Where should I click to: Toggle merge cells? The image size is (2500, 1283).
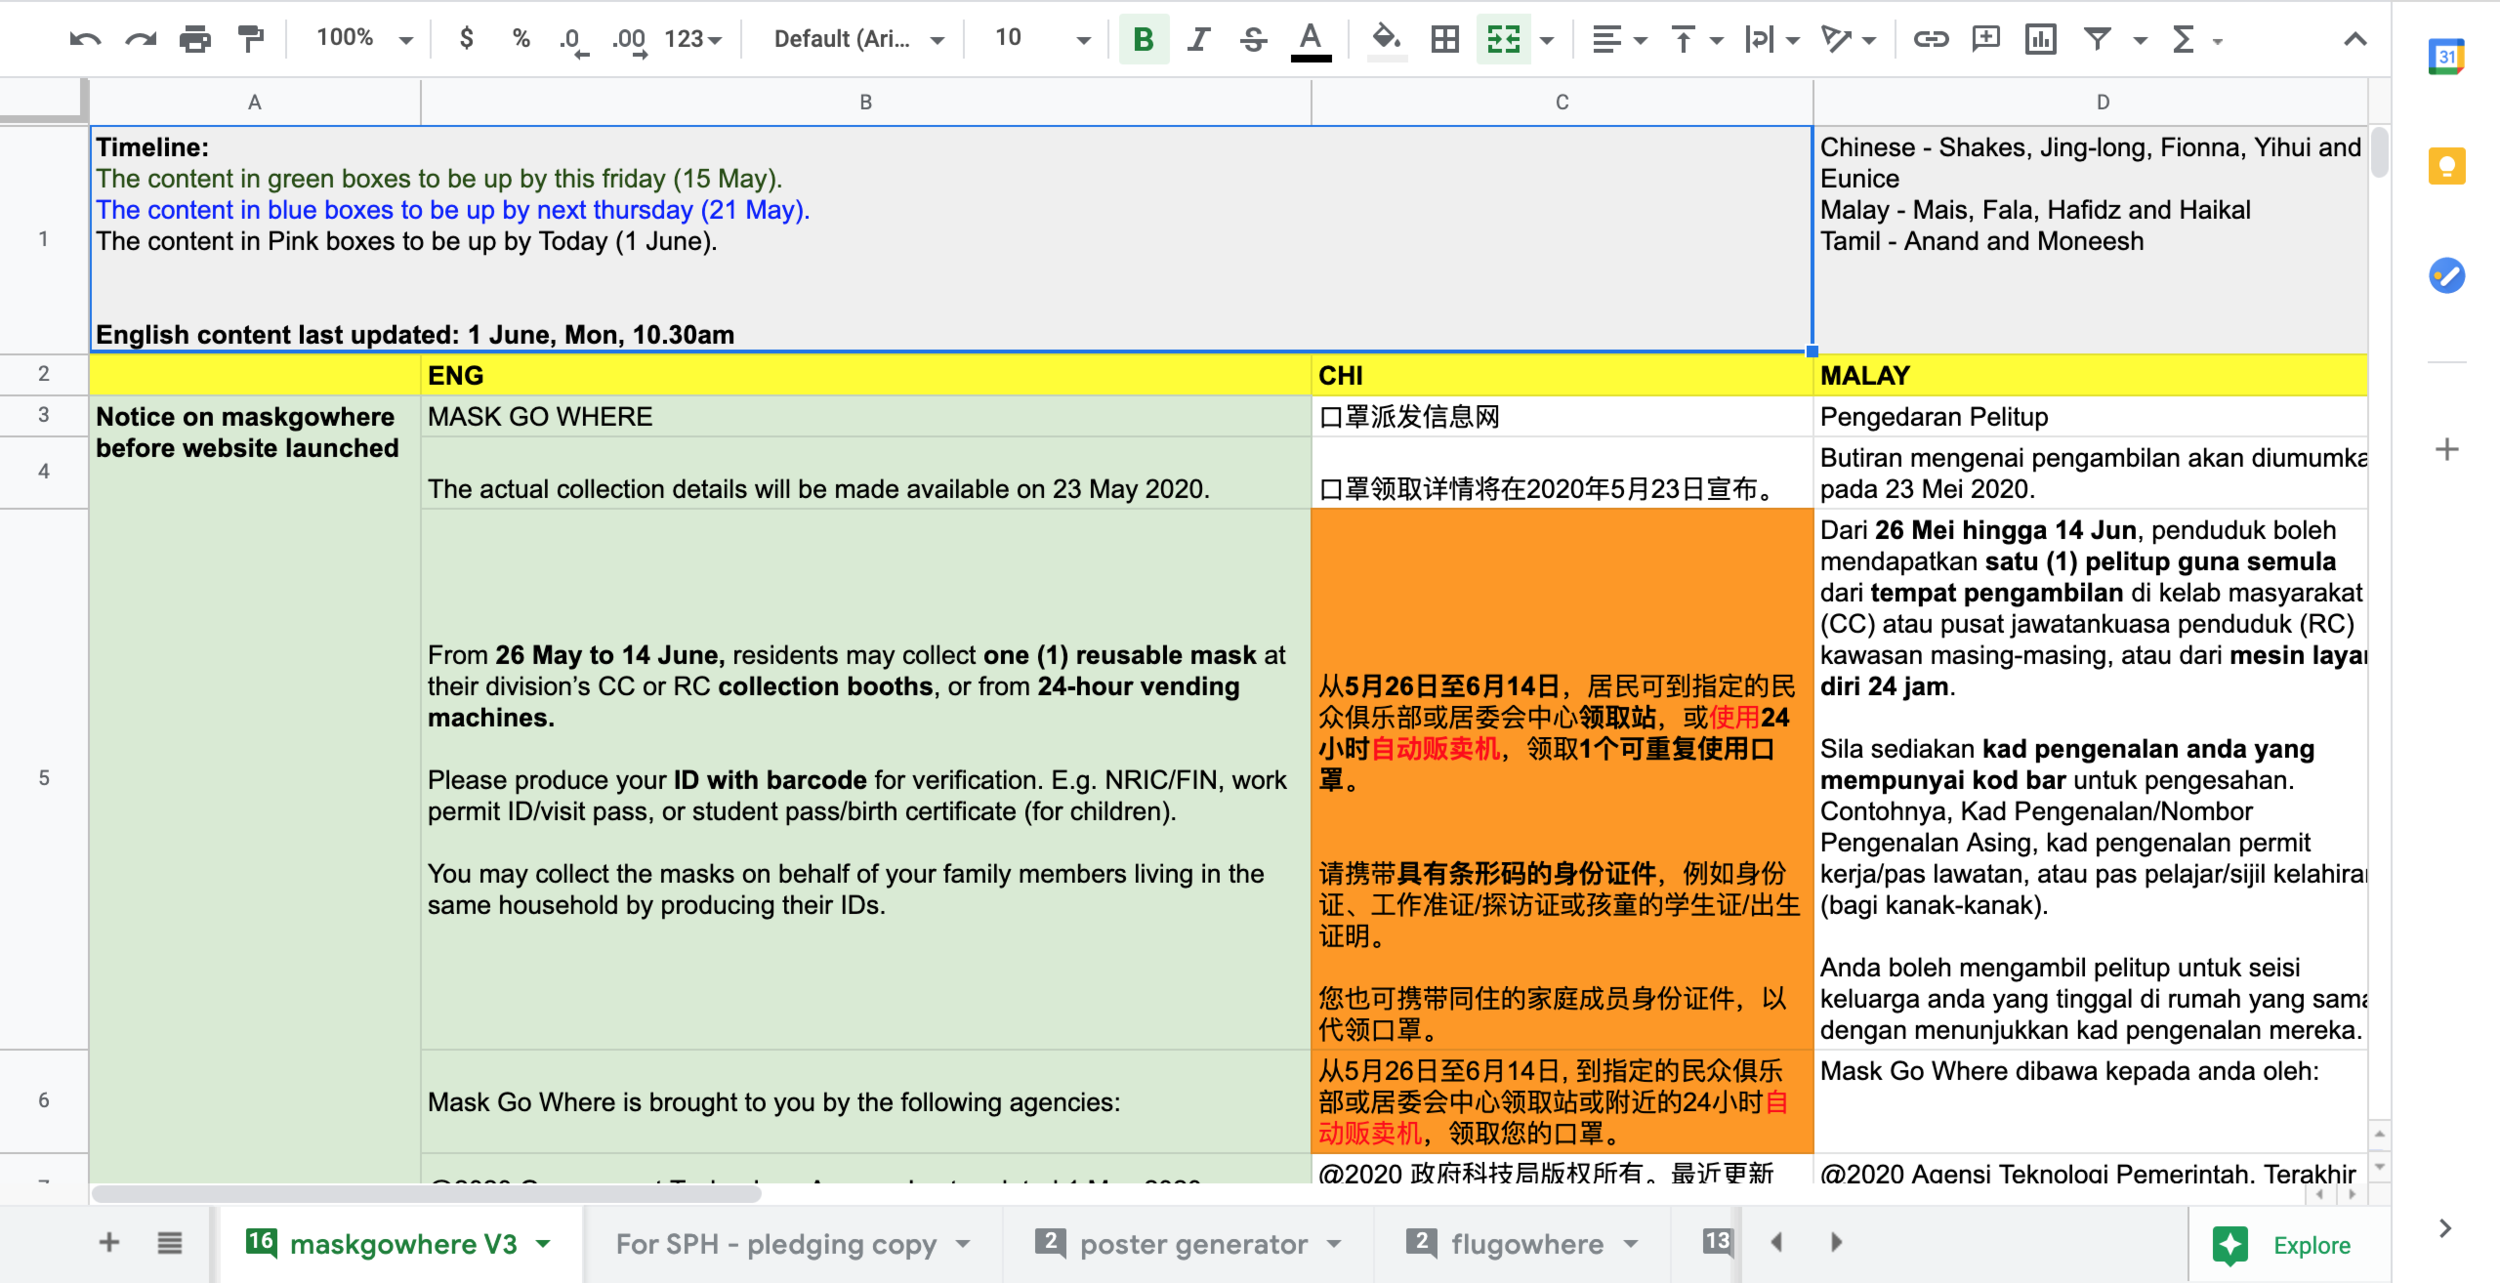[1503, 39]
